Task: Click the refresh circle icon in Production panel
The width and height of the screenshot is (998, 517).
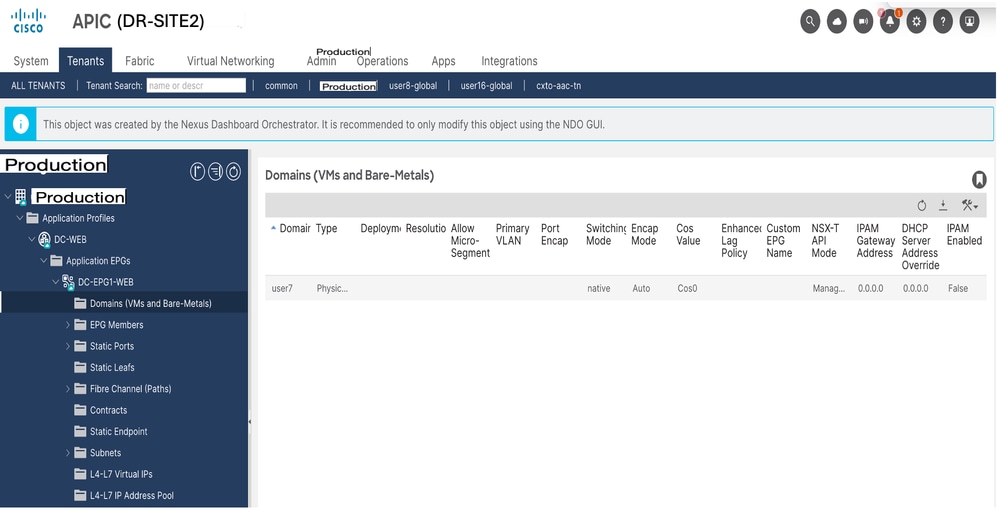Action: click(x=234, y=171)
